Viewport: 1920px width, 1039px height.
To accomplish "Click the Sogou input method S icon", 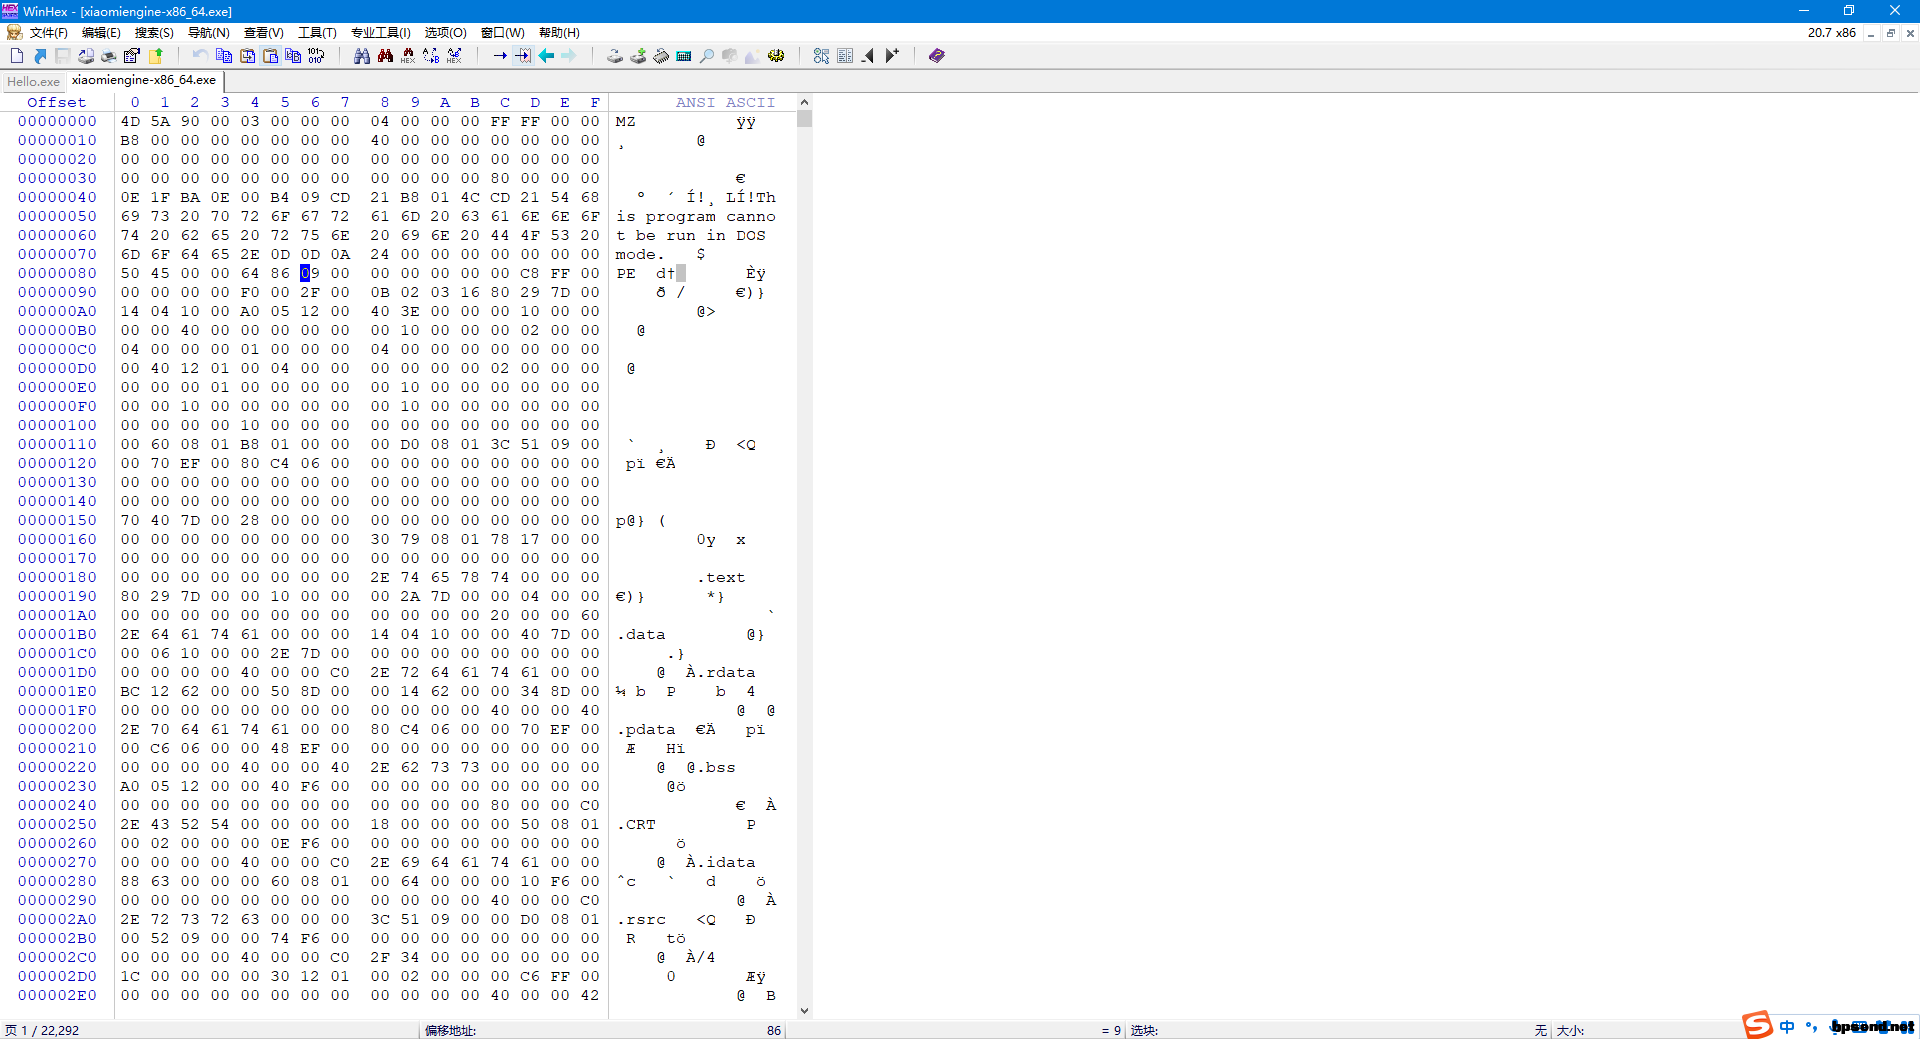I will [x=1757, y=1025].
